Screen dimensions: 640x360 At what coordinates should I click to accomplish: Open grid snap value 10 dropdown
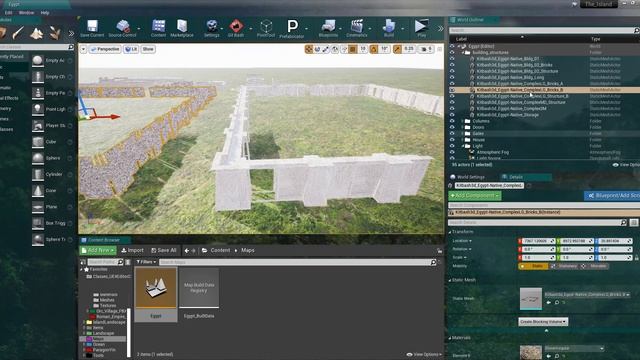(363, 49)
